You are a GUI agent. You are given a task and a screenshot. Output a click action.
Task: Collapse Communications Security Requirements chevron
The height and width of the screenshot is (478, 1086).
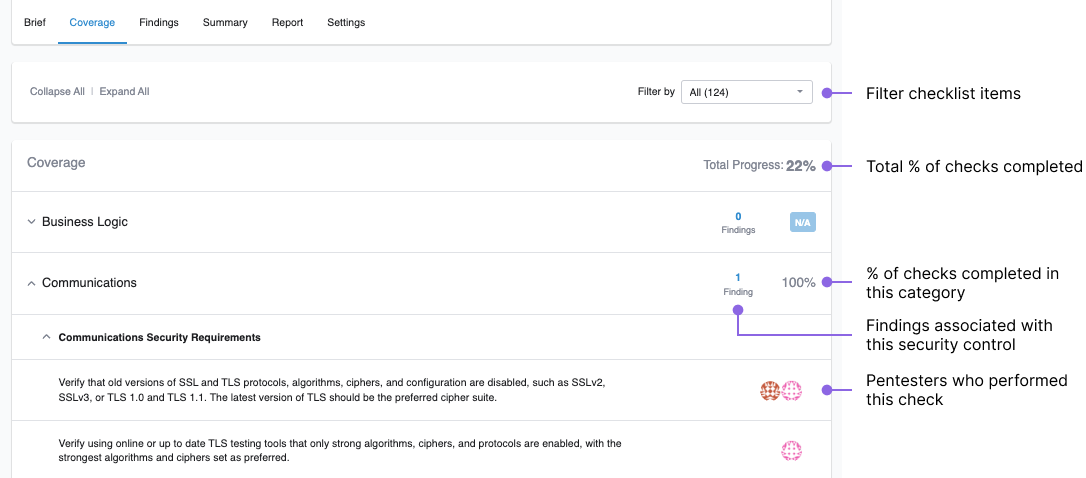(x=46, y=337)
